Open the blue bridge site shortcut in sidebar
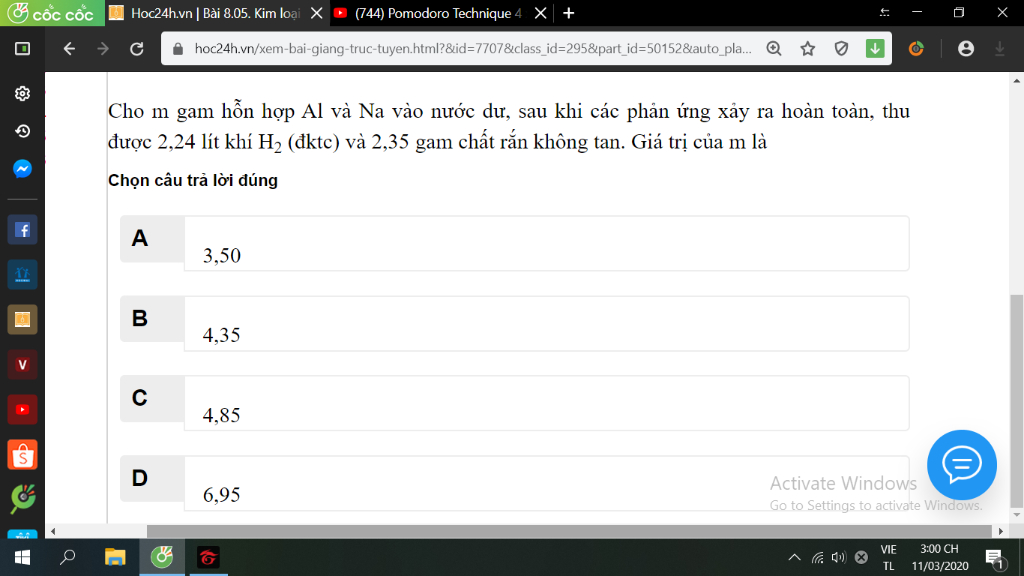 click(x=22, y=275)
